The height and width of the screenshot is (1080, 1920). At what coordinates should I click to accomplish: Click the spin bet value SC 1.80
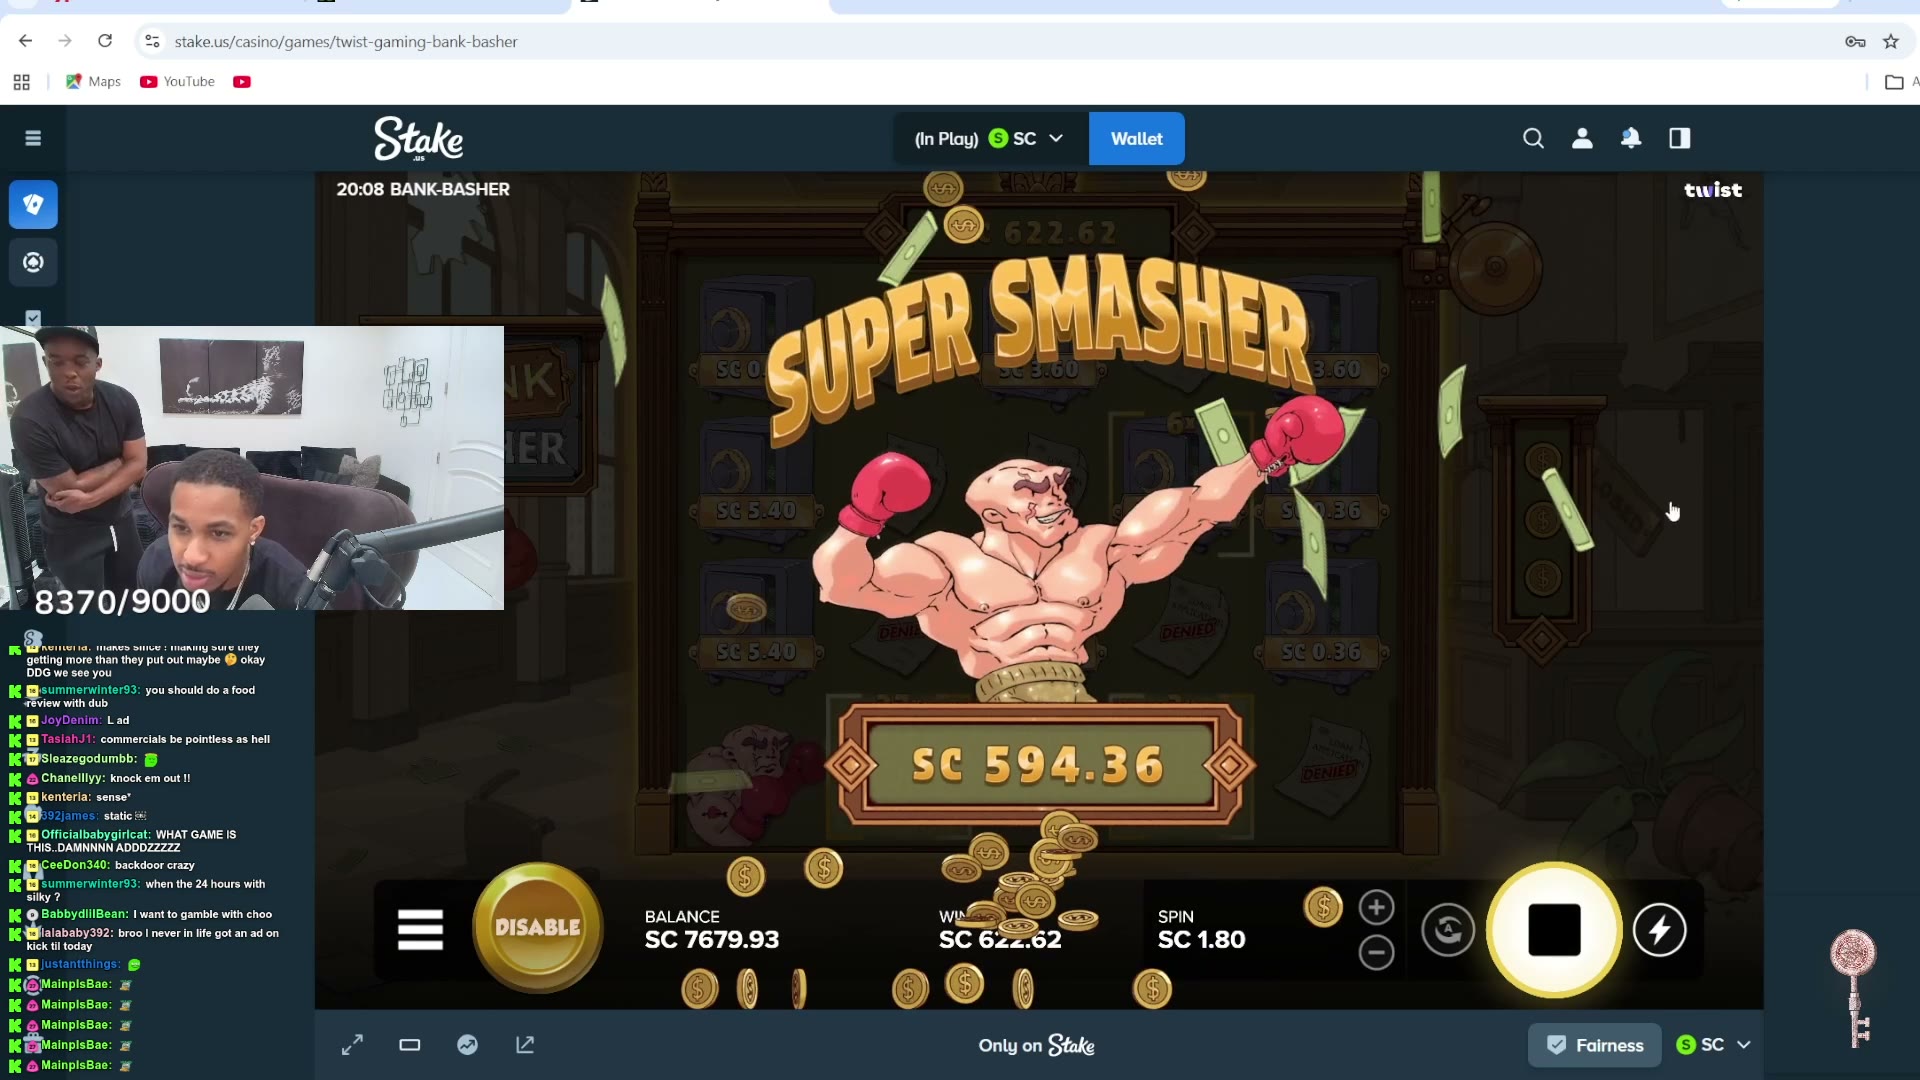click(x=1201, y=940)
